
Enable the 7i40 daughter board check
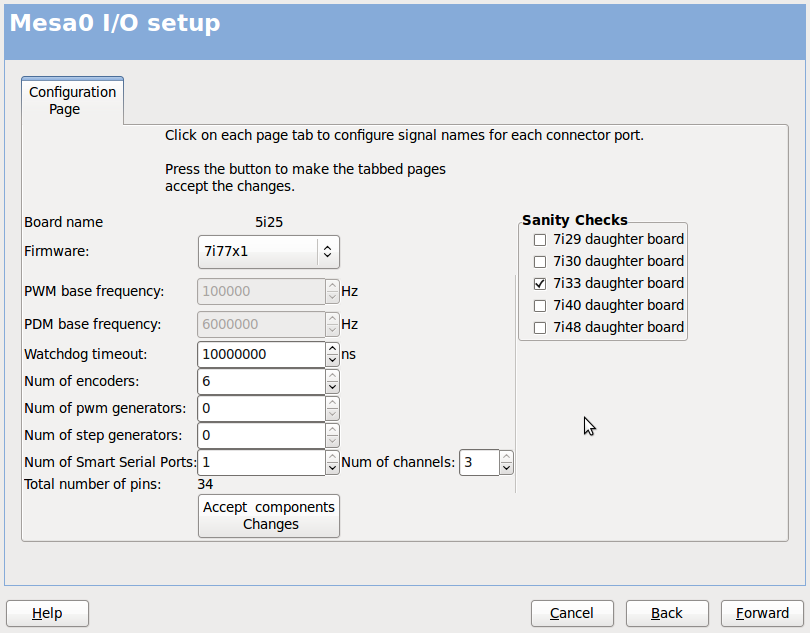pos(540,306)
